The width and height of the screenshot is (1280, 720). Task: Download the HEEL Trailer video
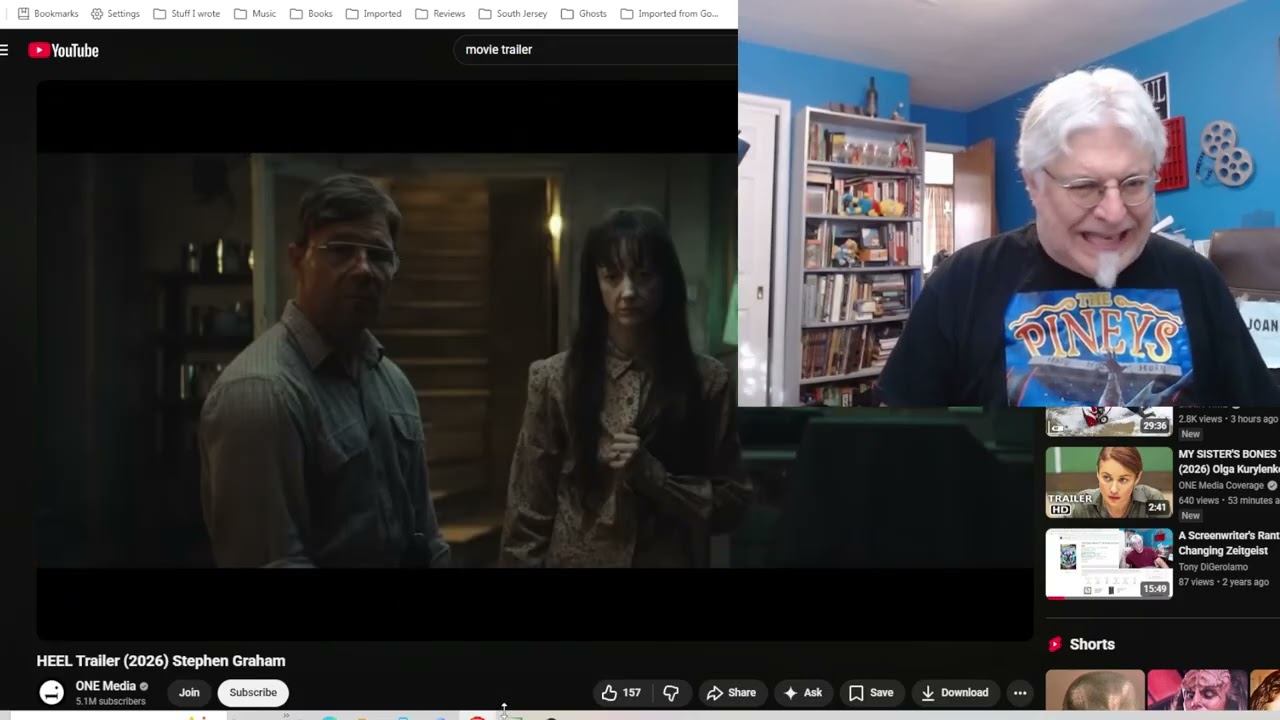pos(955,692)
